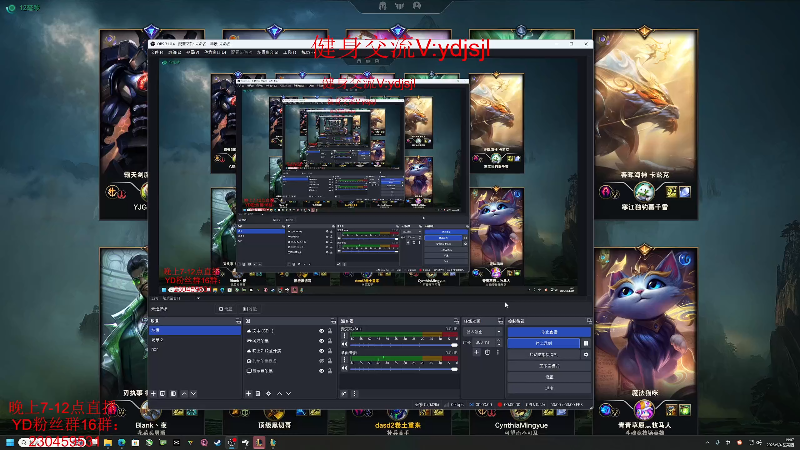Open source Properties button above docks
This screenshot has height=450, width=800.
(x=226, y=309)
